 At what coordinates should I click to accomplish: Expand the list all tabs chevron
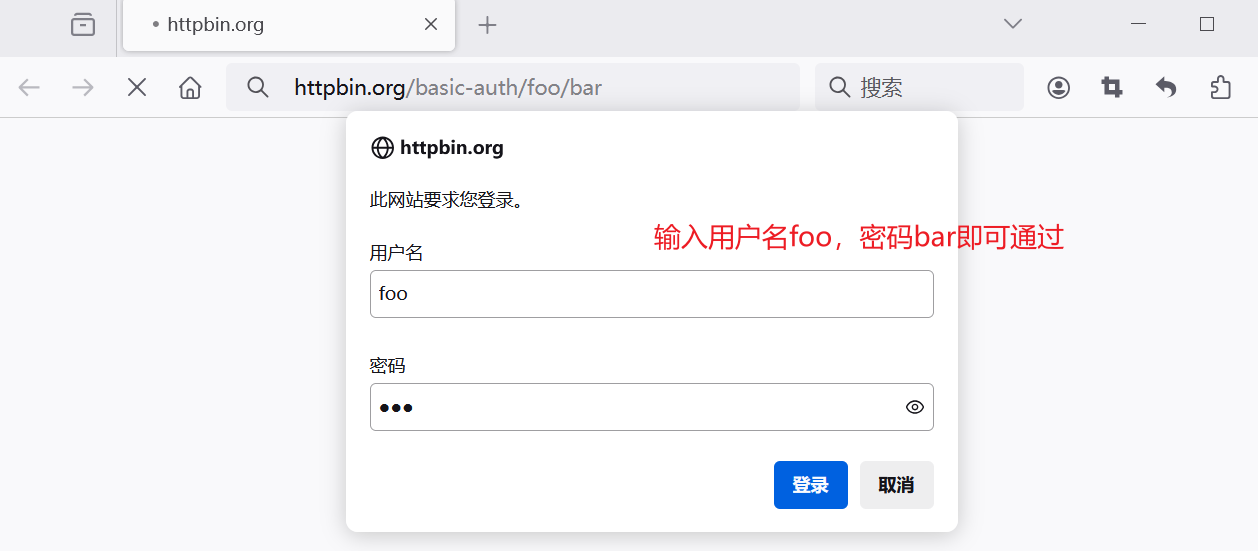(1013, 24)
